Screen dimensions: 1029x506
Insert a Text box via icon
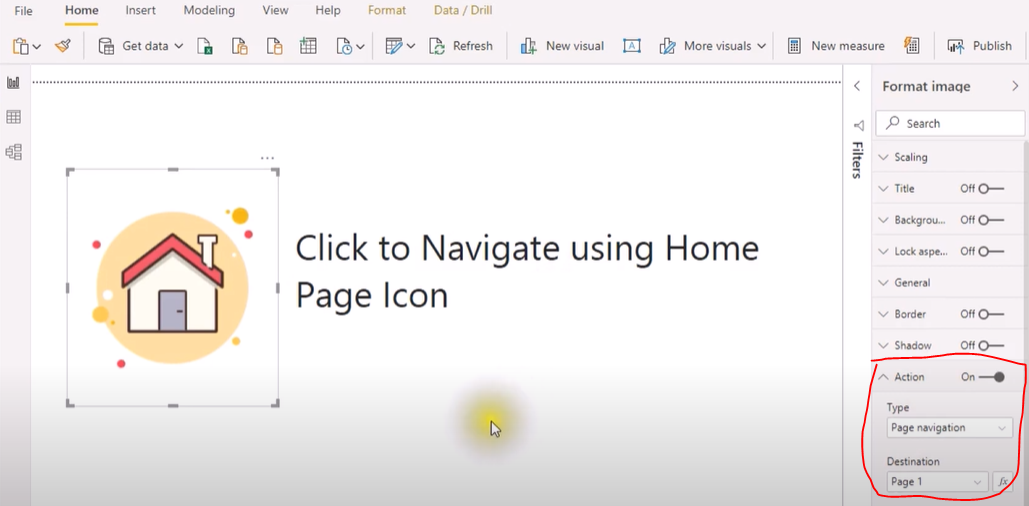pyautogui.click(x=631, y=46)
